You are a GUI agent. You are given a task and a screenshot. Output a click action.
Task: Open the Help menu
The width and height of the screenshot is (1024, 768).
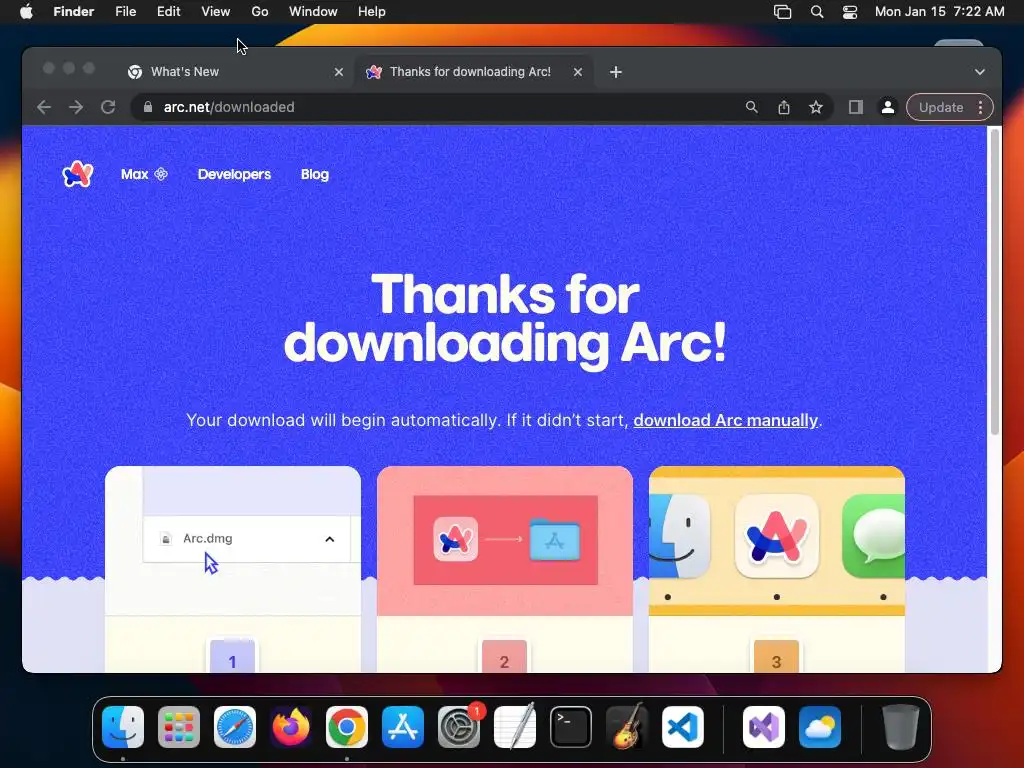372,12
